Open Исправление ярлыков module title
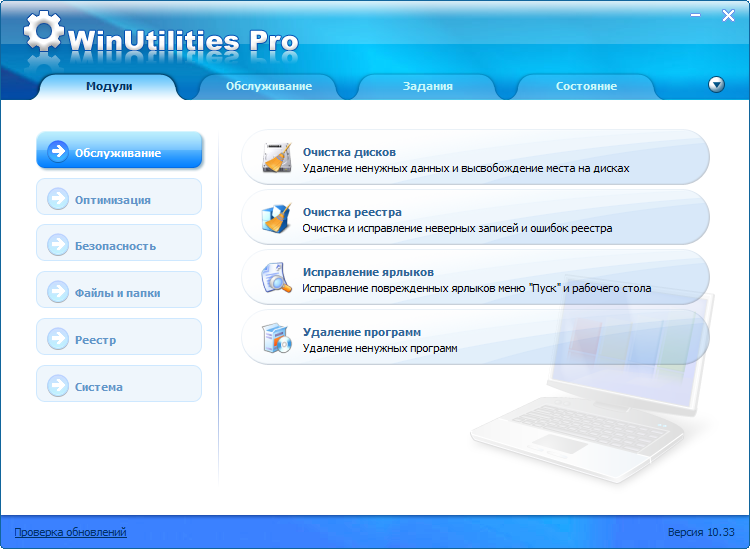 tap(368, 272)
